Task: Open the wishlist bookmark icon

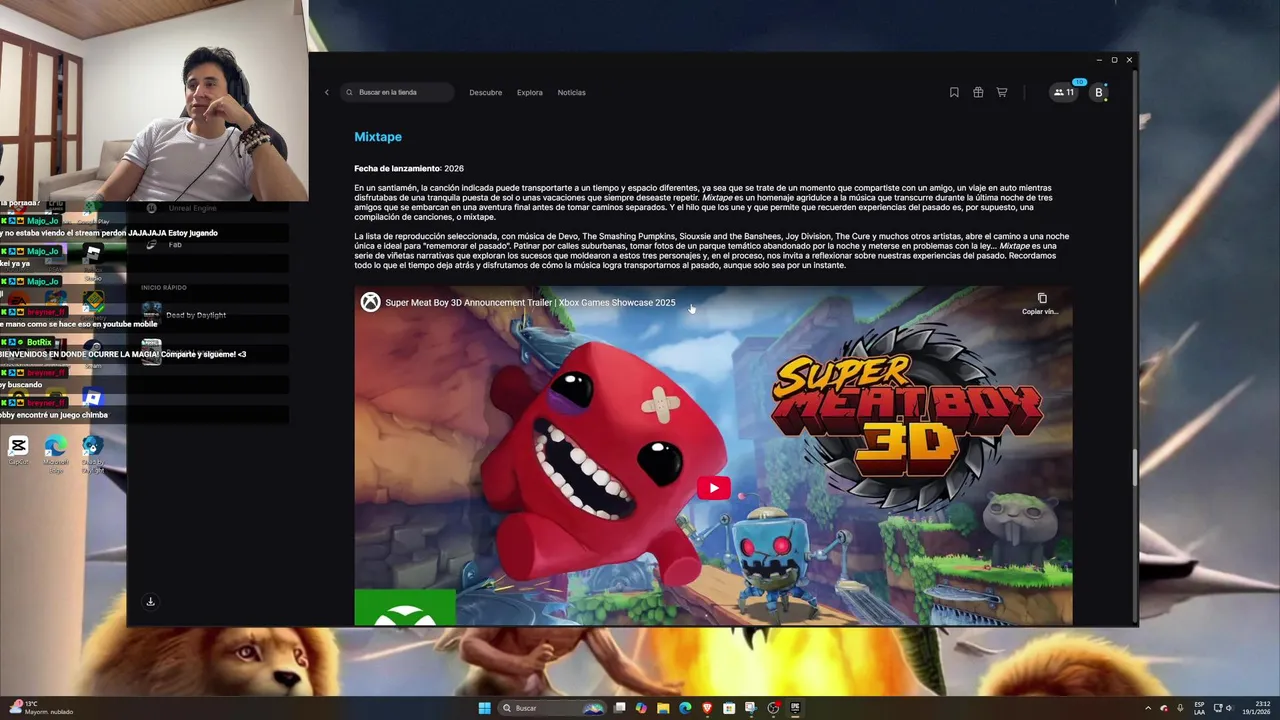Action: (x=954, y=92)
